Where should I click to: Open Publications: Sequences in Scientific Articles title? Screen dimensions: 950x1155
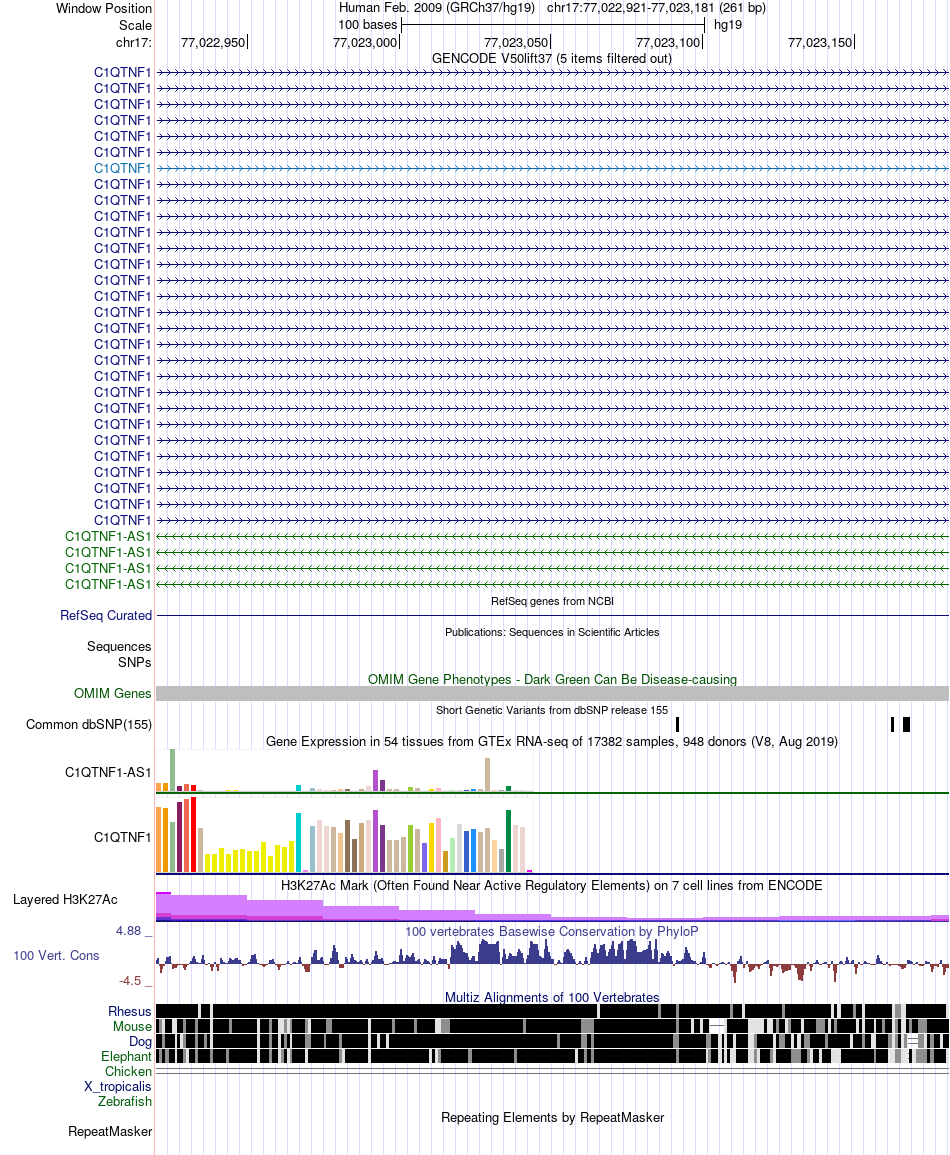(x=552, y=632)
